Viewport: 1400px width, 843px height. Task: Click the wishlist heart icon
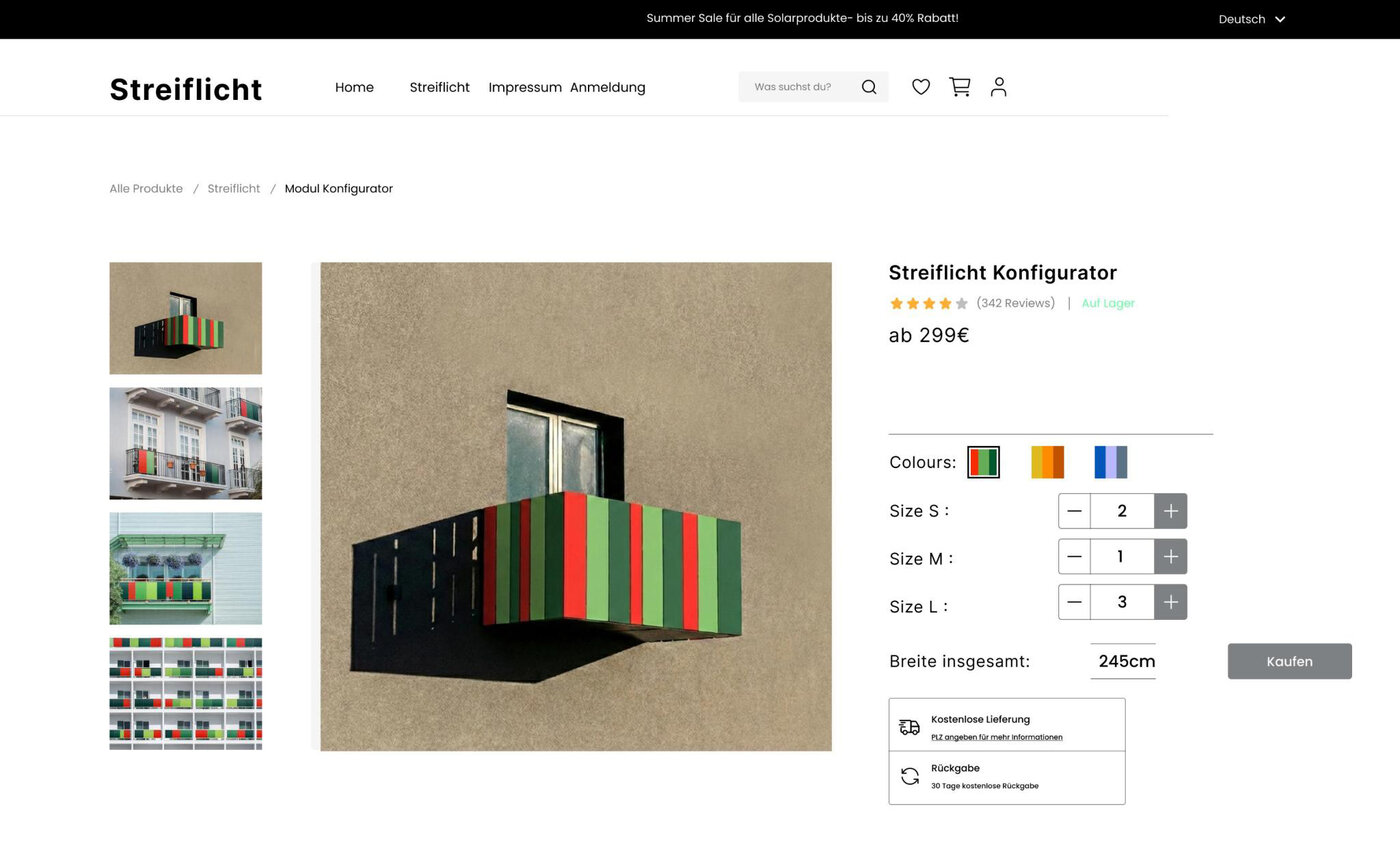(x=921, y=87)
